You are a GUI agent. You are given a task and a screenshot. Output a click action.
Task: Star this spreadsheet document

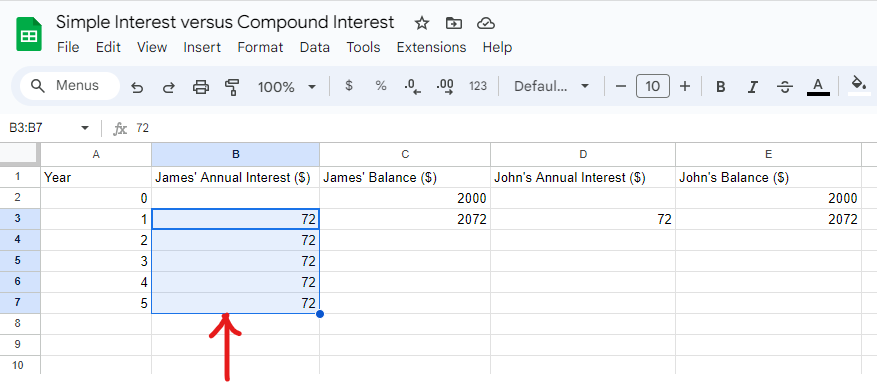coord(422,23)
